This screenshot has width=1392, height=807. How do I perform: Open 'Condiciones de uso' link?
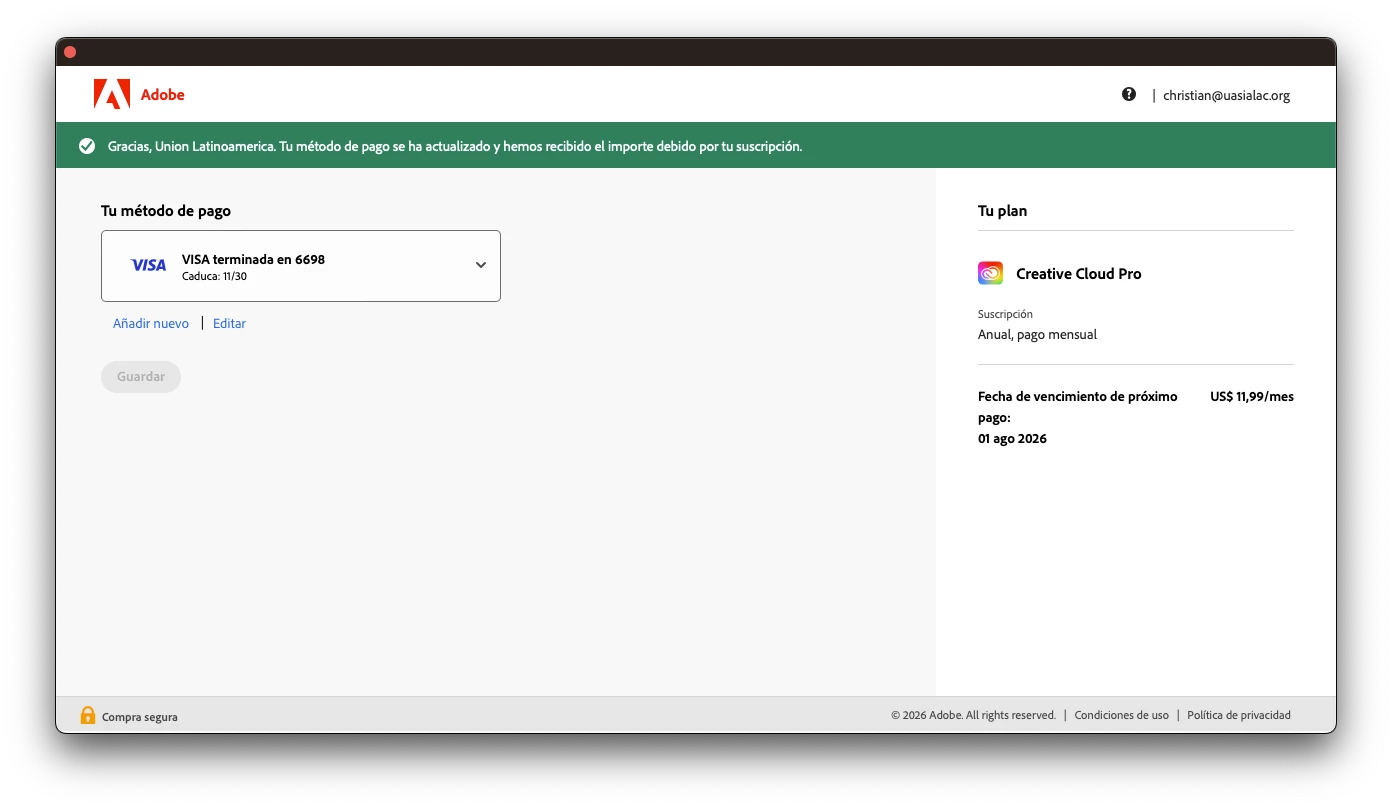1121,715
